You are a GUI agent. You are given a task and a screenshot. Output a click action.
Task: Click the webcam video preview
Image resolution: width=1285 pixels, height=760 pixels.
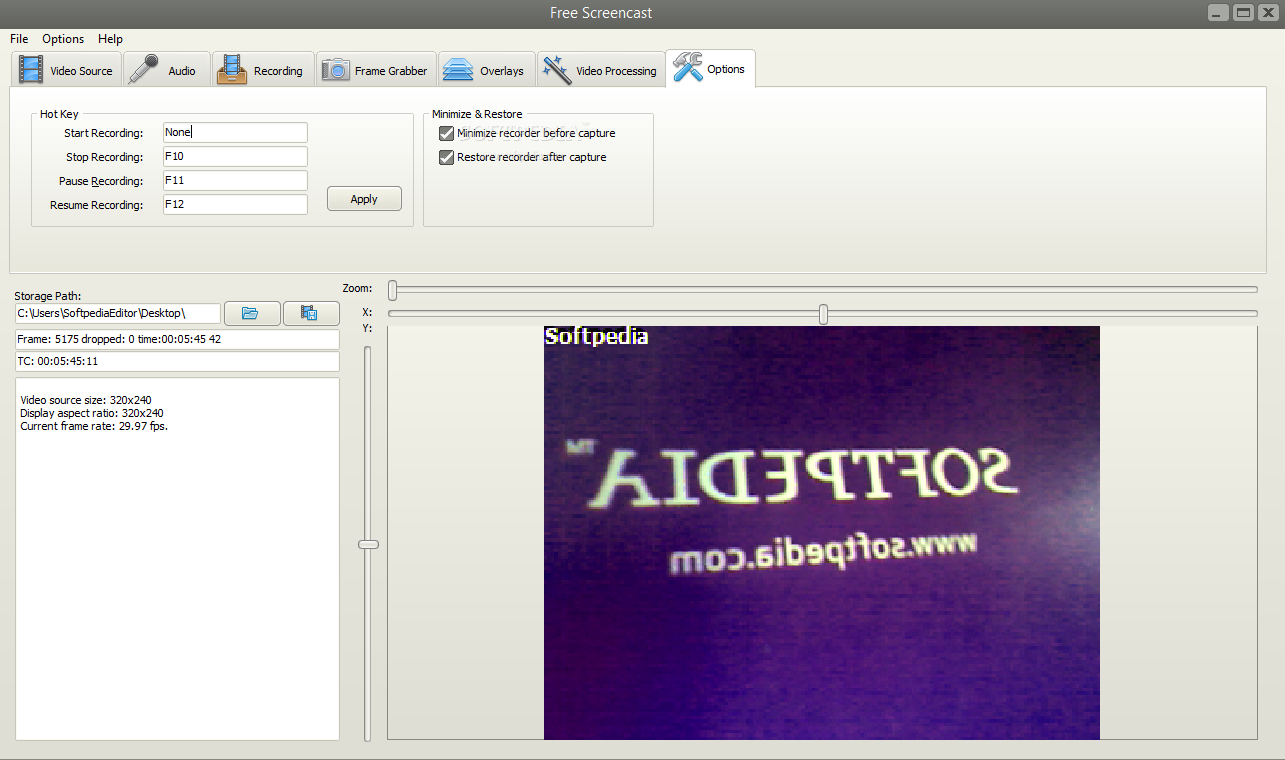(x=822, y=533)
